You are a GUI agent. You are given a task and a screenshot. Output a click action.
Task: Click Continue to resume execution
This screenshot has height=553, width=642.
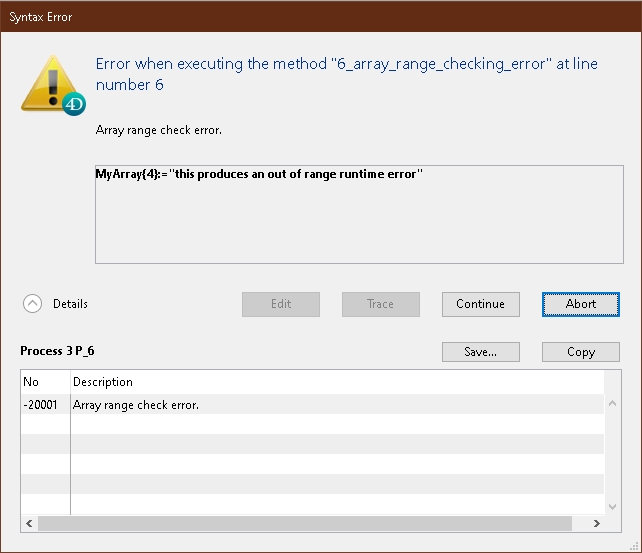pyautogui.click(x=480, y=304)
